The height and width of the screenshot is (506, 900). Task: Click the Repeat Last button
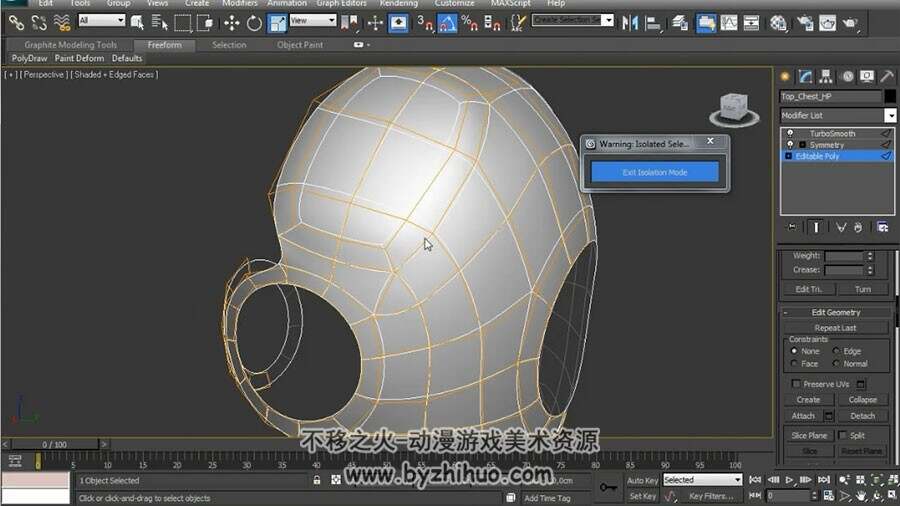coord(835,328)
